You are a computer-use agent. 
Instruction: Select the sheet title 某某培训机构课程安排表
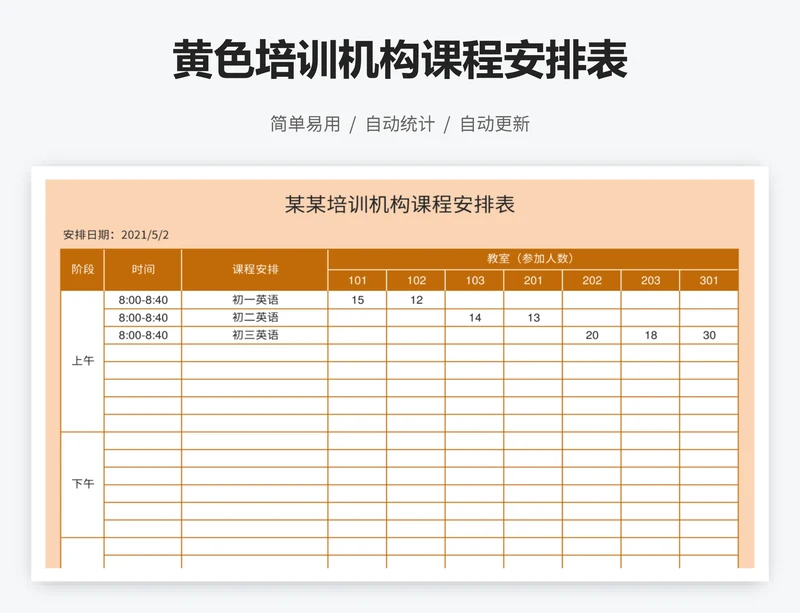[x=400, y=204]
